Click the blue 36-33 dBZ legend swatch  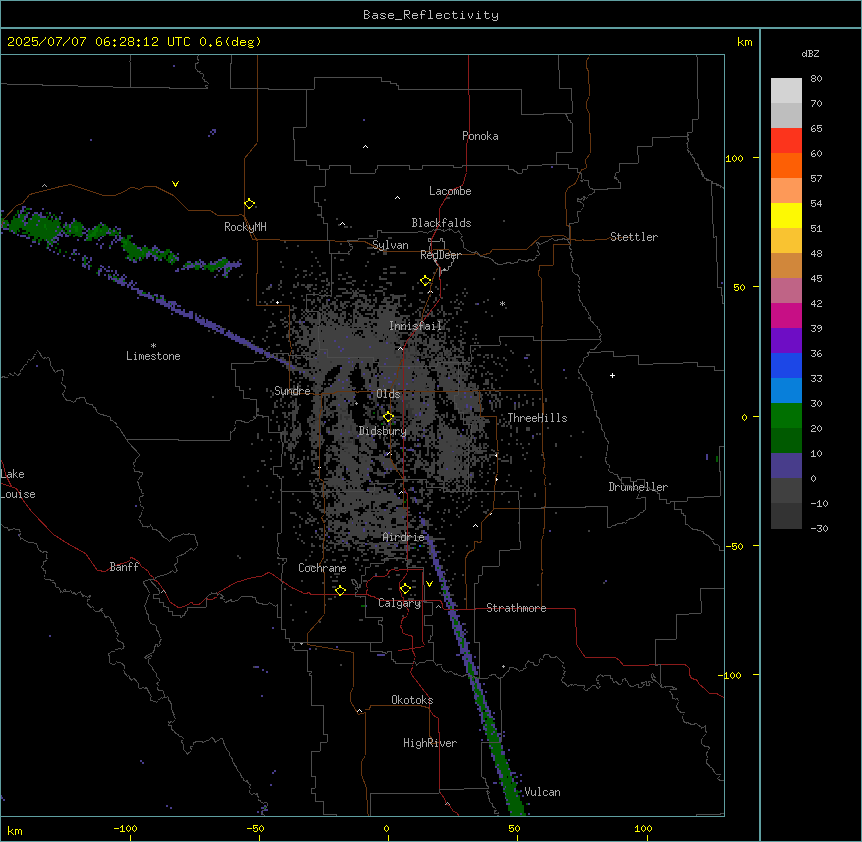coord(786,365)
